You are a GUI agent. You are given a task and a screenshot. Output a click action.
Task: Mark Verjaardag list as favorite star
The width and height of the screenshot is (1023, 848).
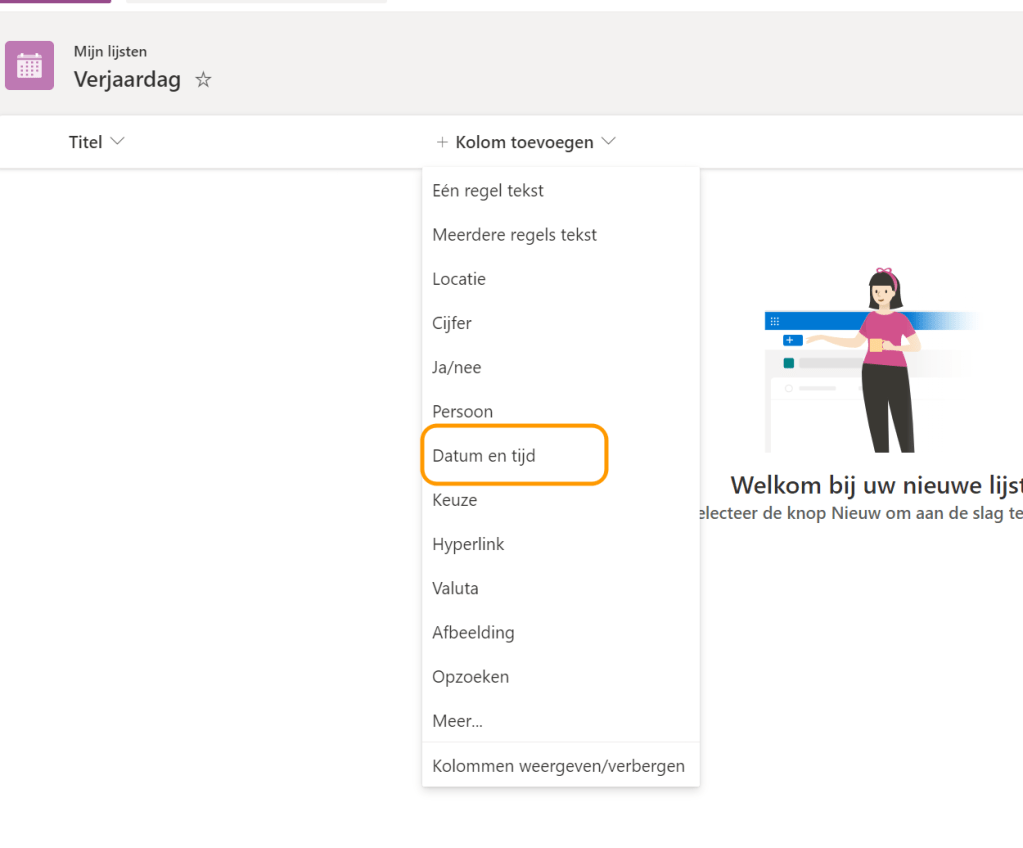(x=203, y=80)
